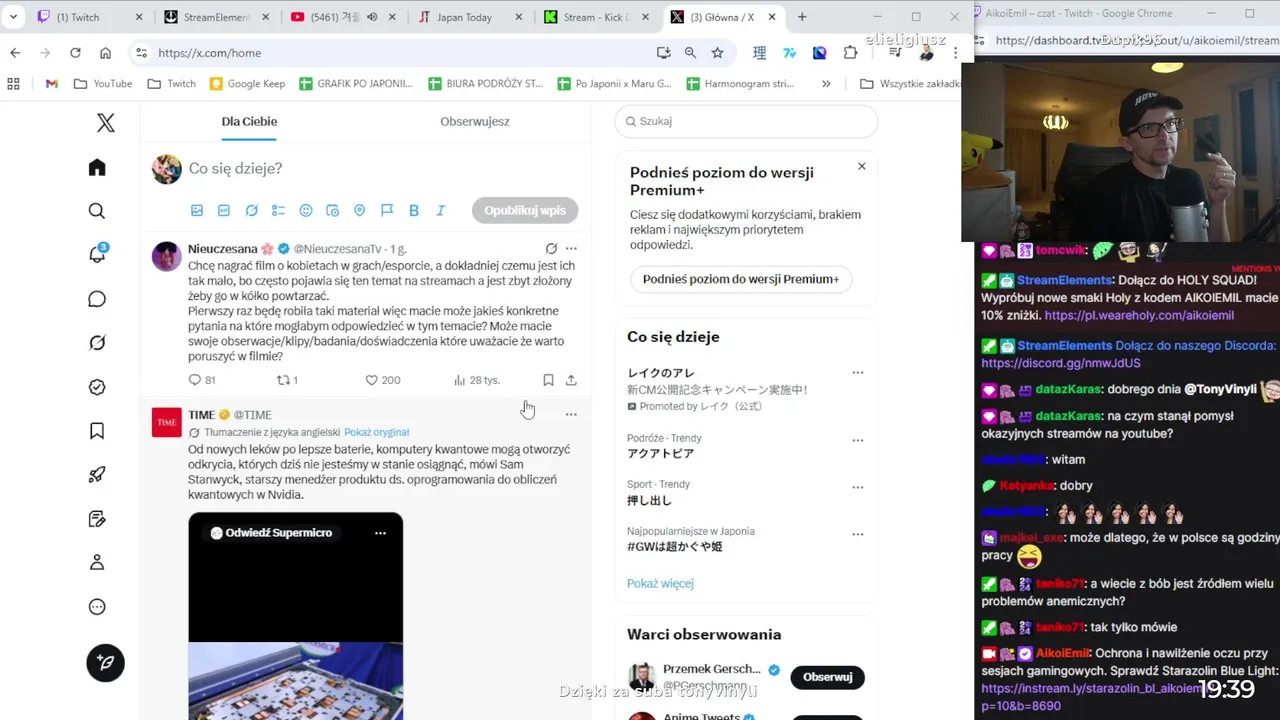
Task: Bookmark Nieuczesana's post
Action: [548, 380]
